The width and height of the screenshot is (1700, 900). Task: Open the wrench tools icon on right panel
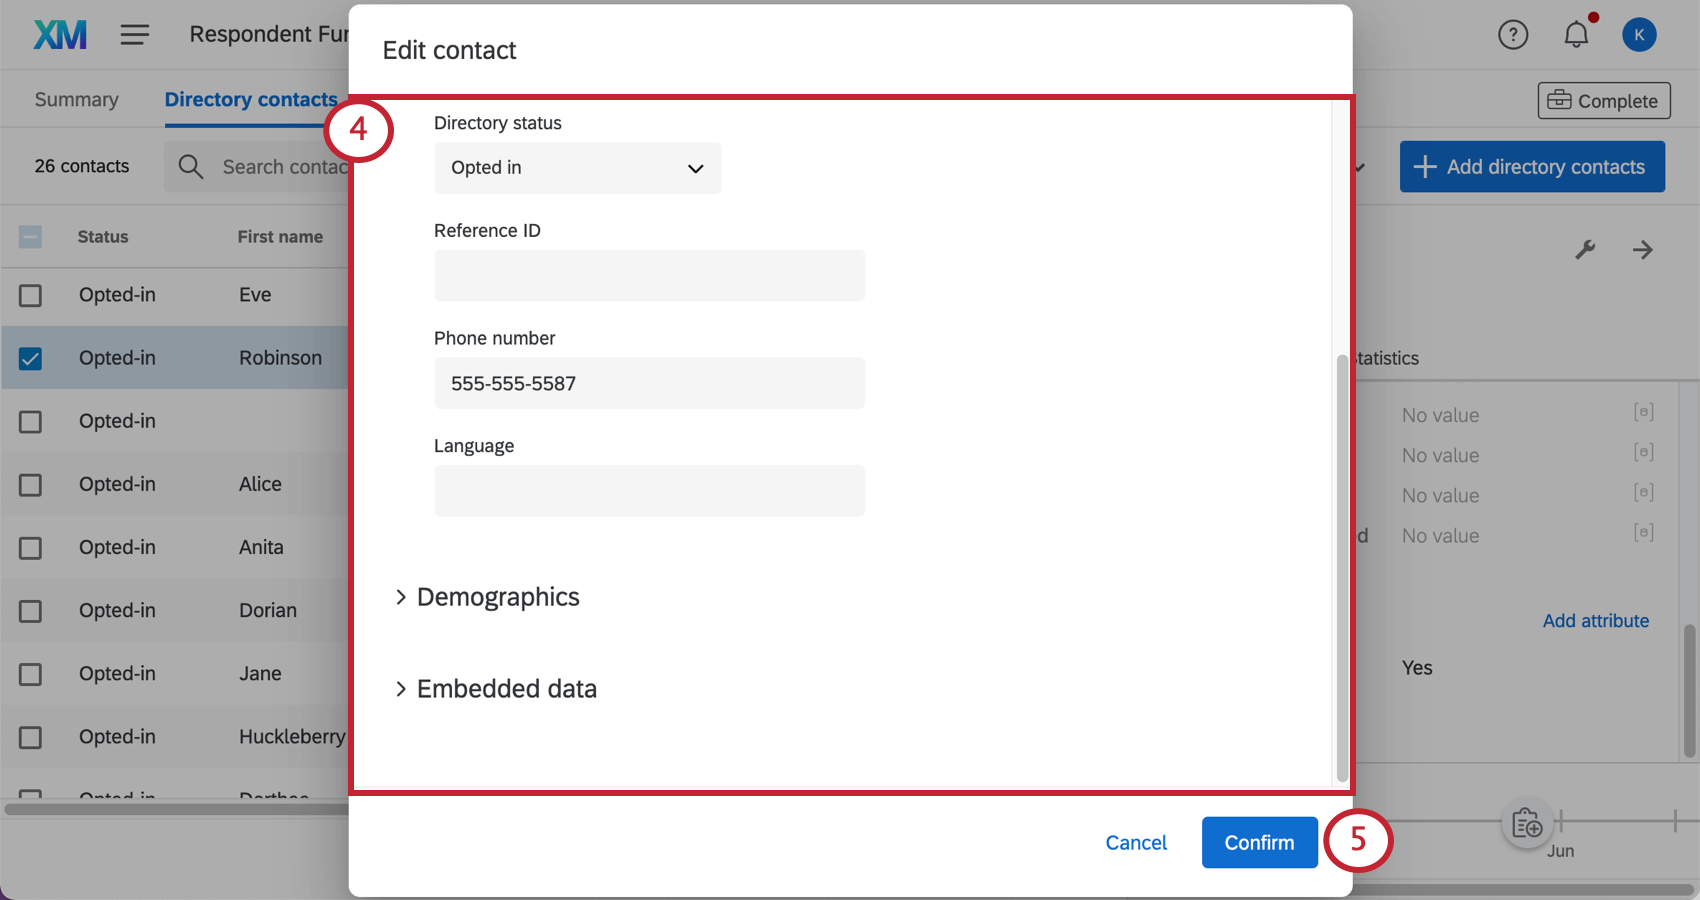pos(1585,250)
